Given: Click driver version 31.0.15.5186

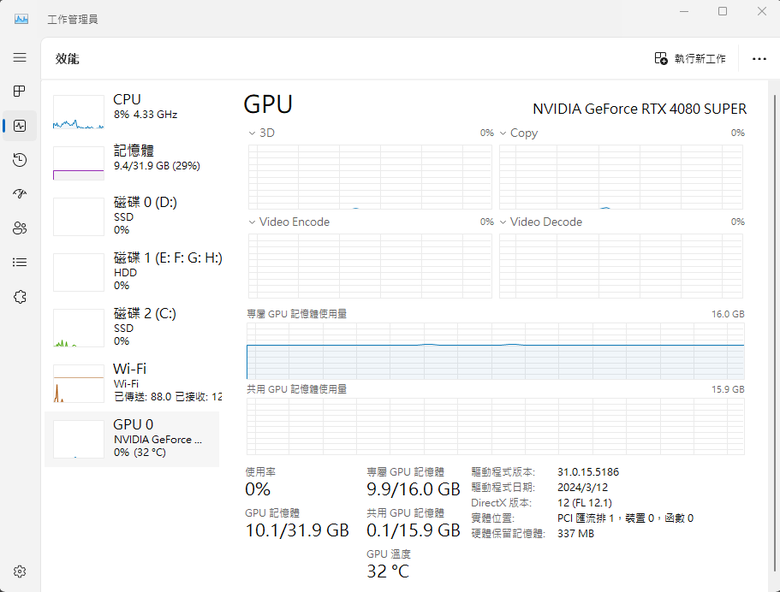Looking at the screenshot, I should click(588, 472).
